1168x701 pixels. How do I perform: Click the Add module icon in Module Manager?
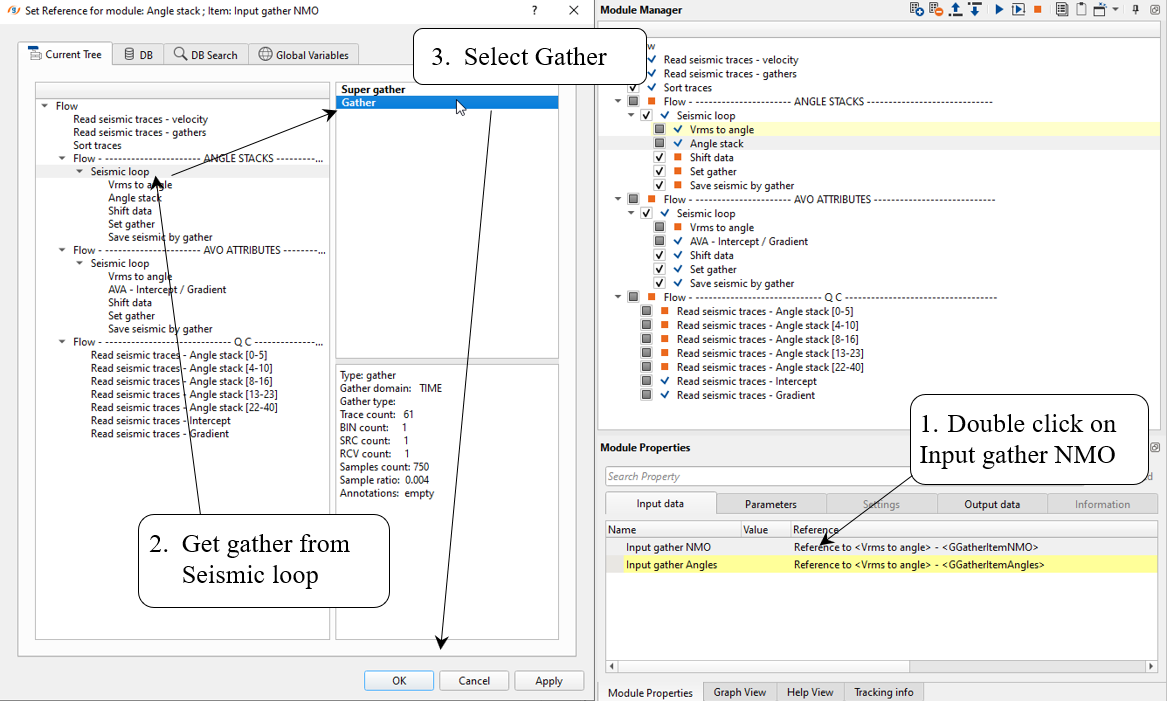click(916, 10)
